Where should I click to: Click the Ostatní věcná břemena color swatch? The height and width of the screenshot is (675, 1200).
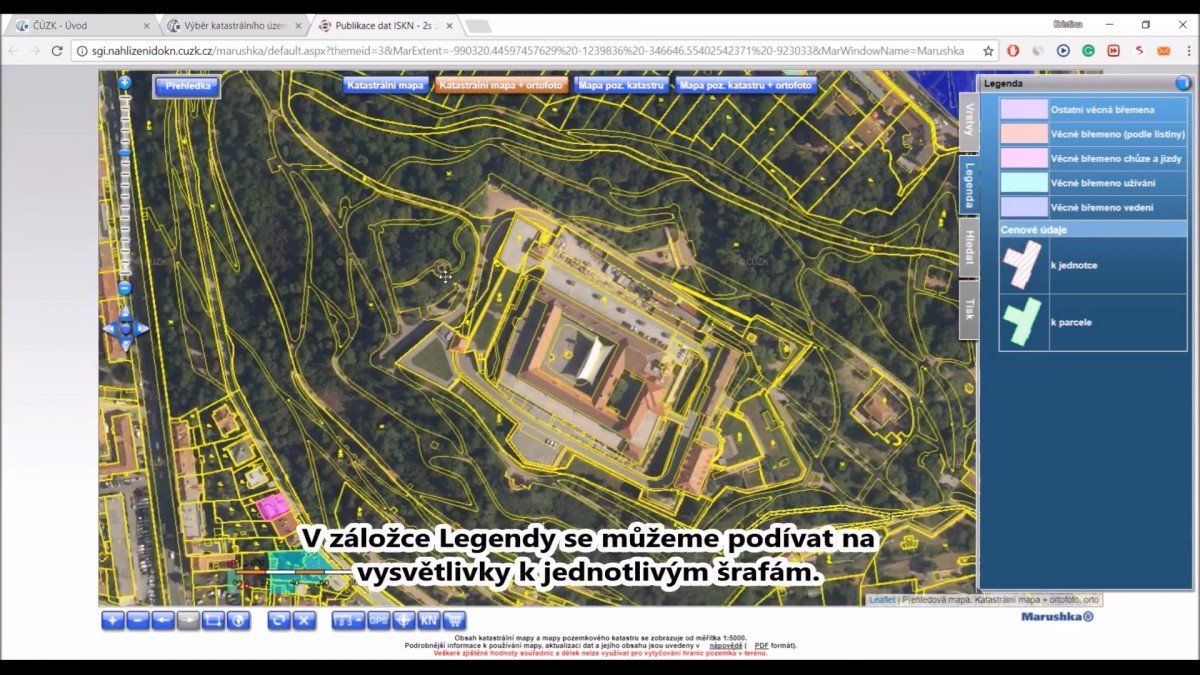pos(1023,109)
